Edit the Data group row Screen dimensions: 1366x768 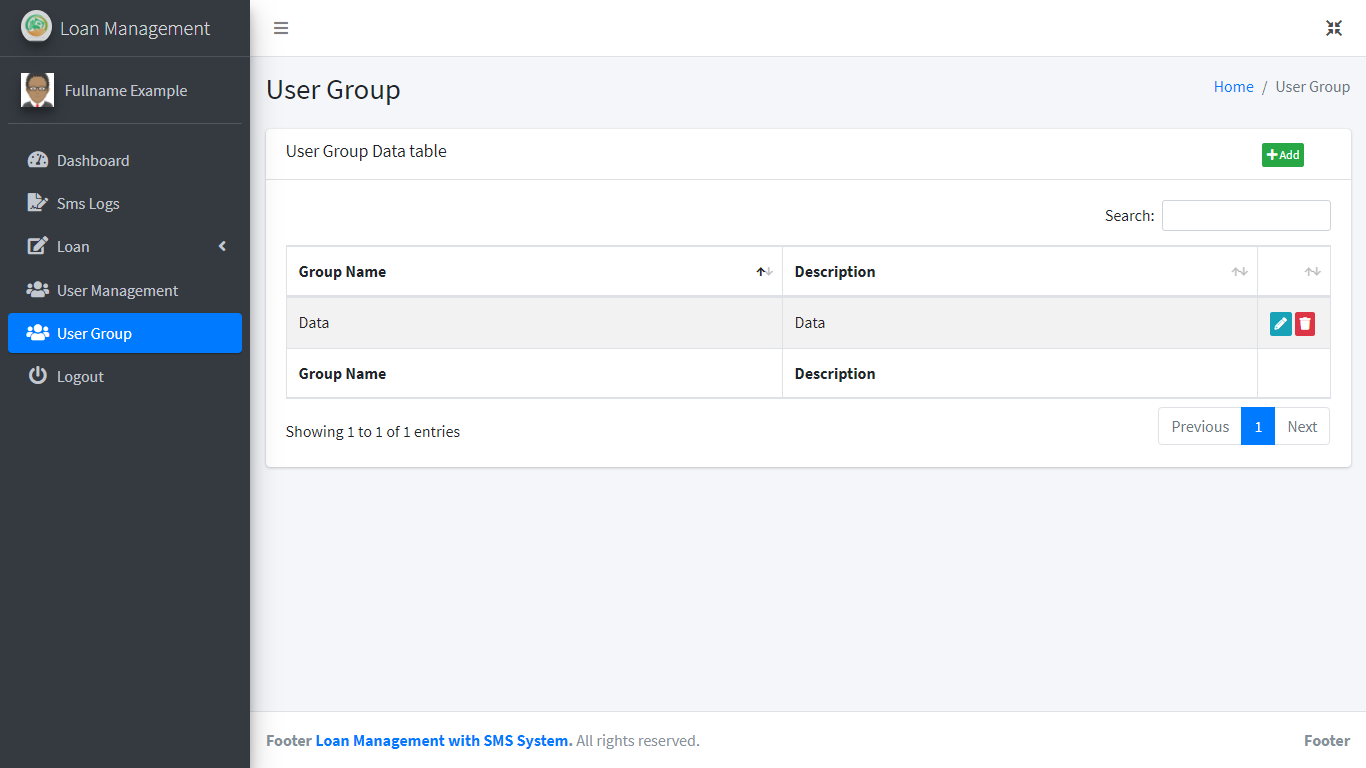(1281, 323)
